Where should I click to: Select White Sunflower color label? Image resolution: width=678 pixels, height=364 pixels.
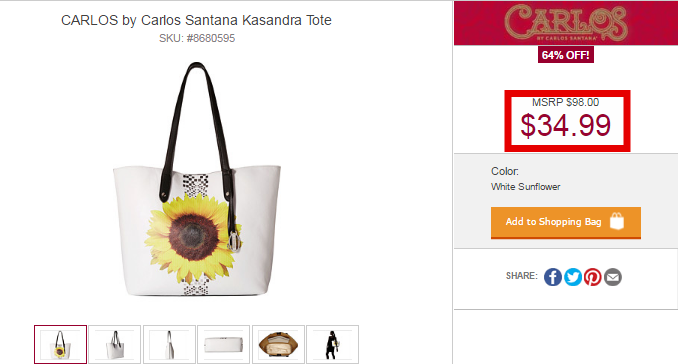click(x=525, y=187)
